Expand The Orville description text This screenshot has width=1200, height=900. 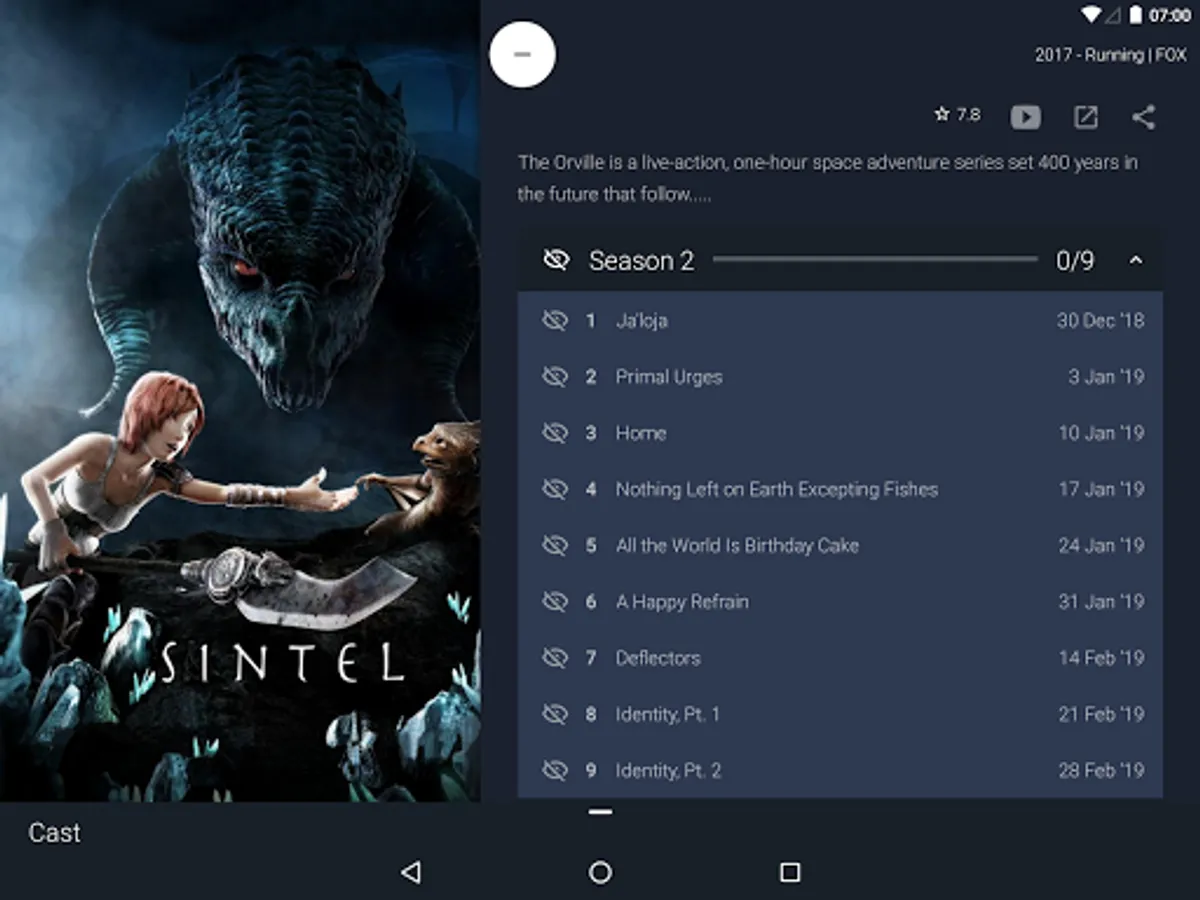pyautogui.click(x=827, y=178)
